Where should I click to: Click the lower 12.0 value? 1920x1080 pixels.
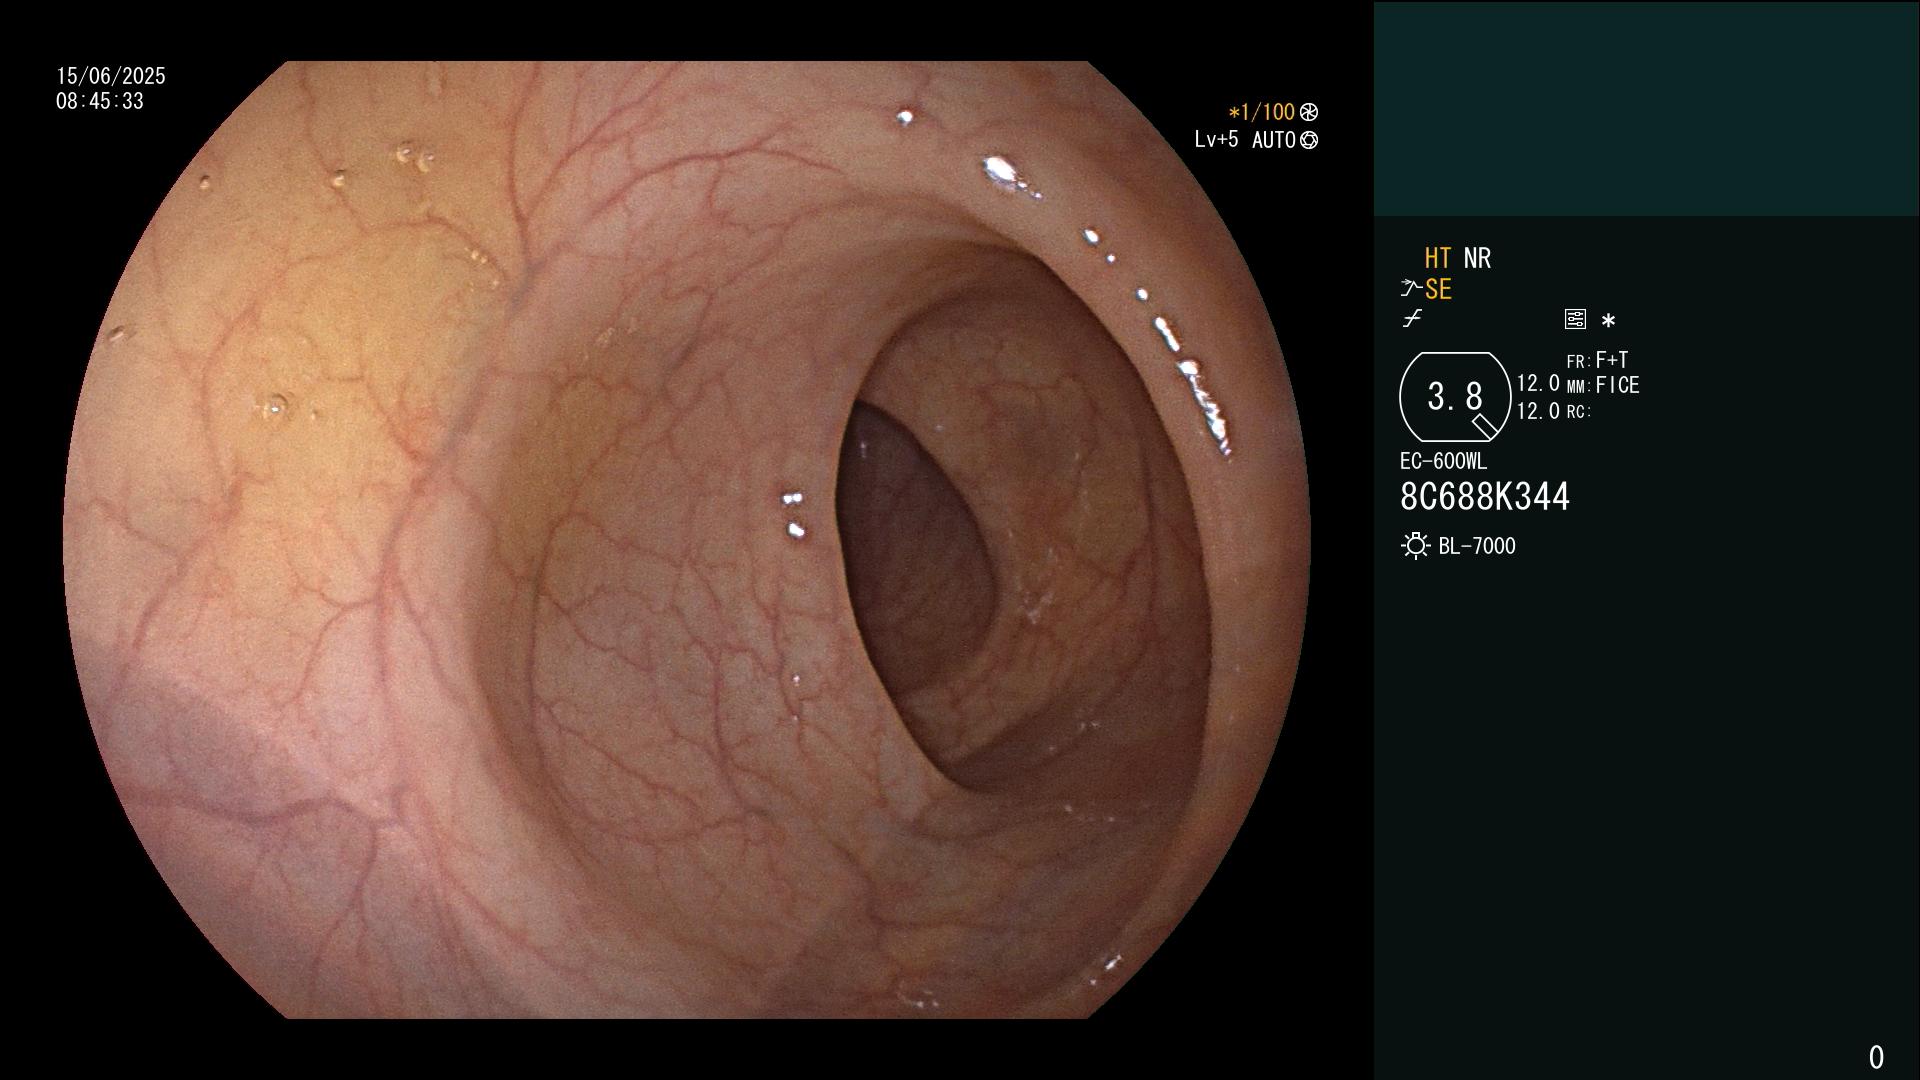coord(1538,411)
